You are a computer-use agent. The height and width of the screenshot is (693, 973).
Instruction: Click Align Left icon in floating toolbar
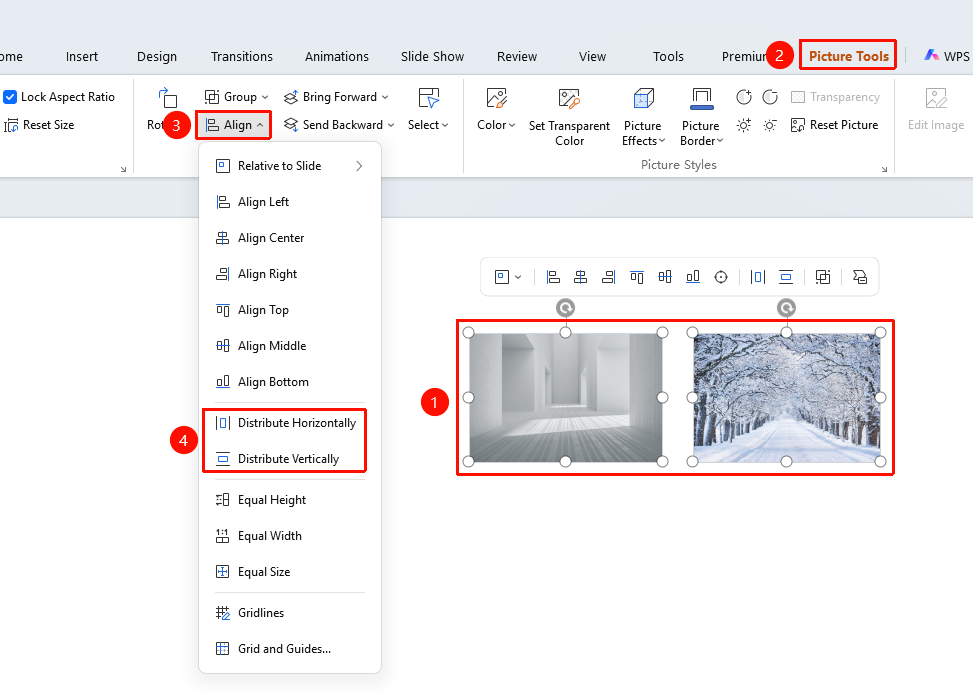click(x=553, y=277)
